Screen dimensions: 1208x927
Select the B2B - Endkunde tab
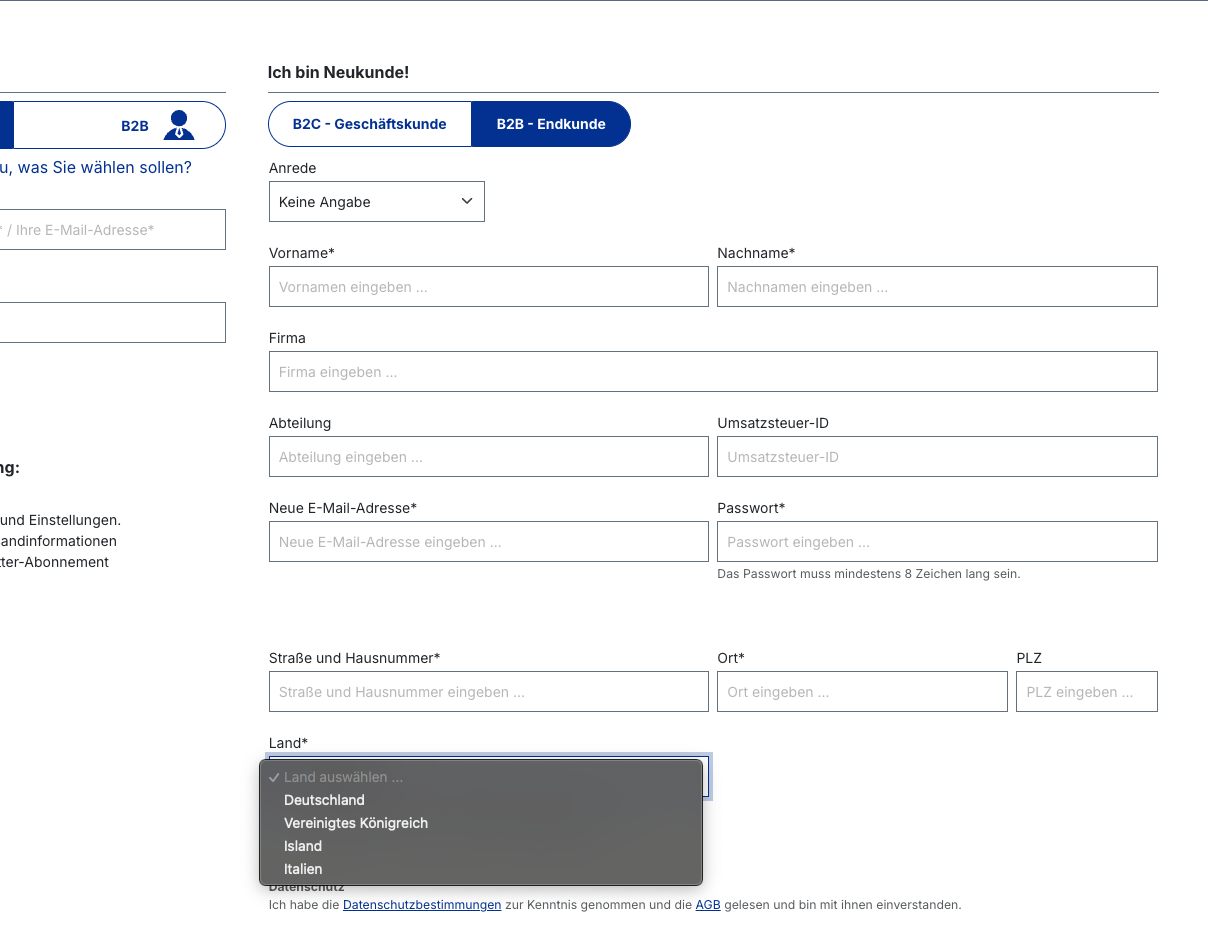pos(551,124)
